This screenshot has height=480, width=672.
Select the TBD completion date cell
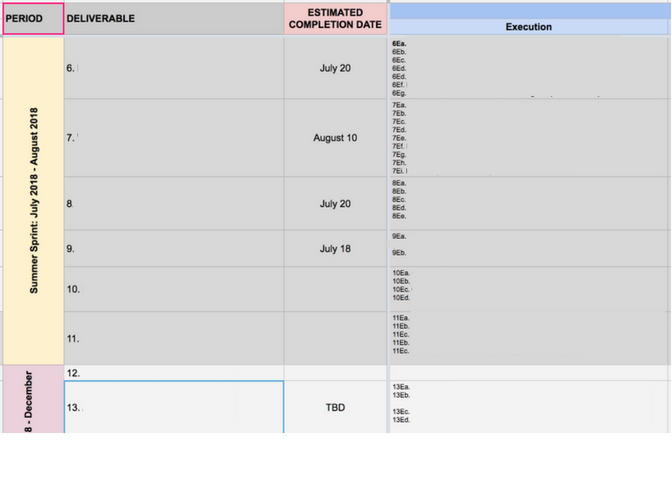point(335,407)
